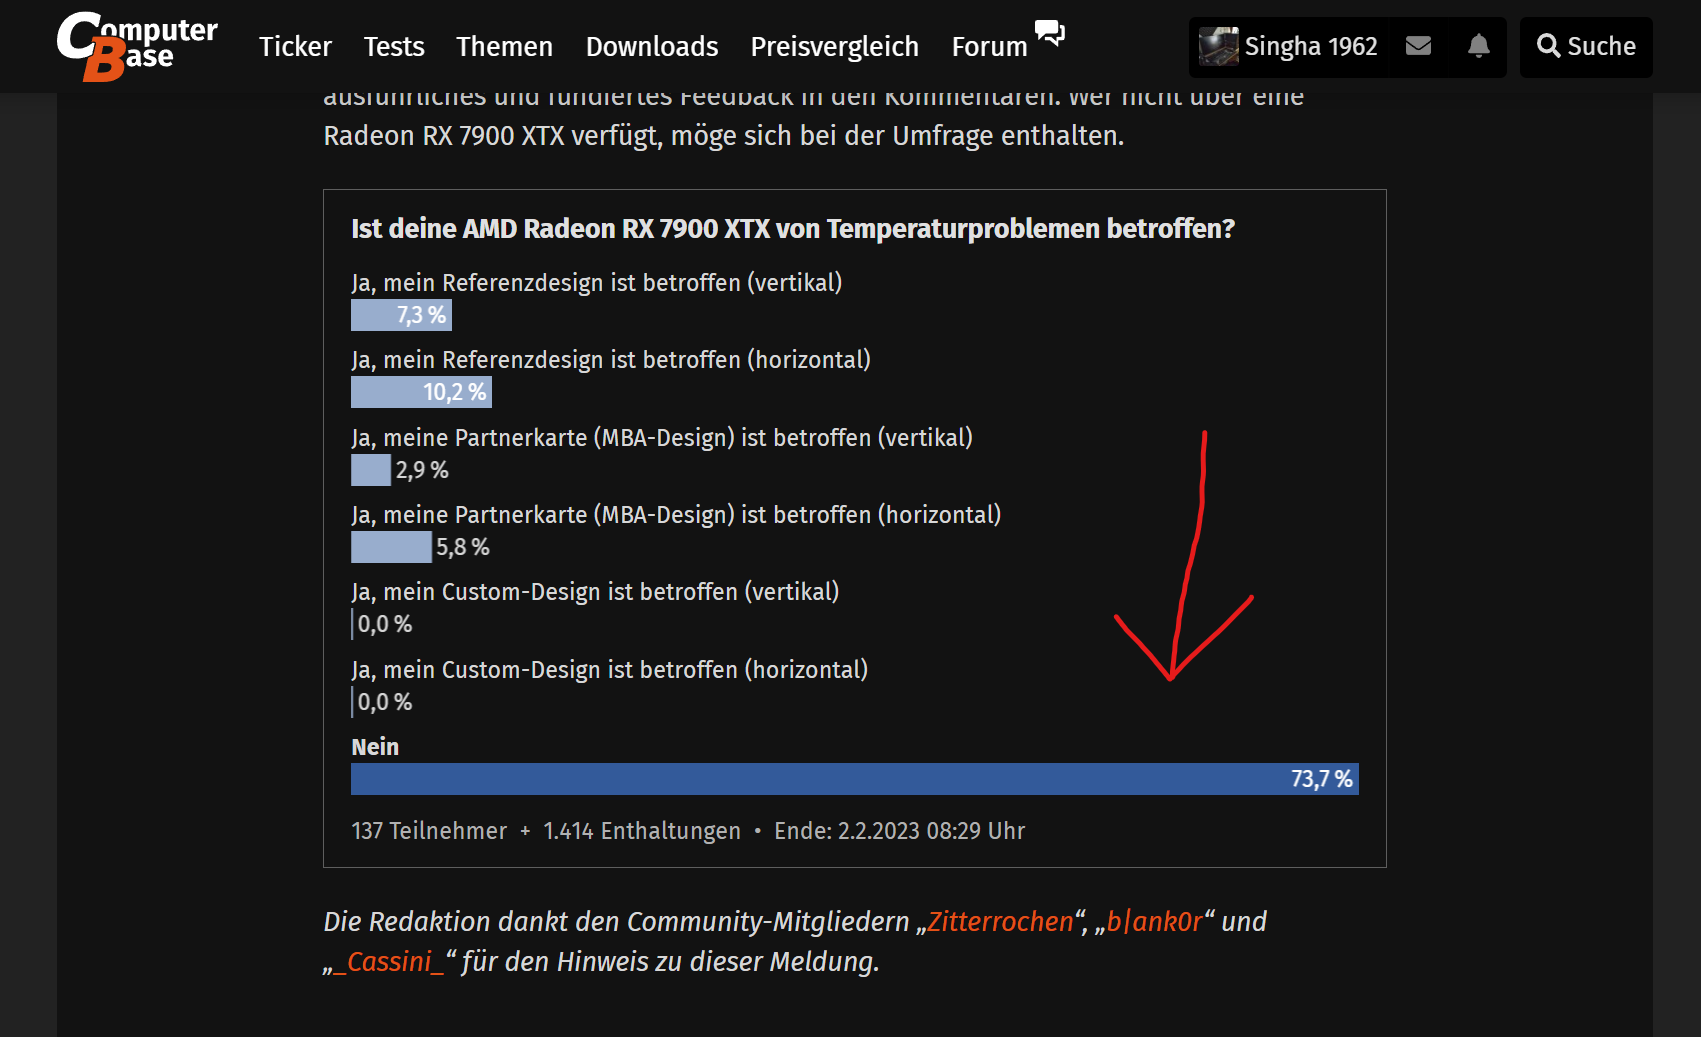
Task: Click 'Ja, mein Custom-Design ist betroffen (vertikal)'
Action: pos(595,592)
